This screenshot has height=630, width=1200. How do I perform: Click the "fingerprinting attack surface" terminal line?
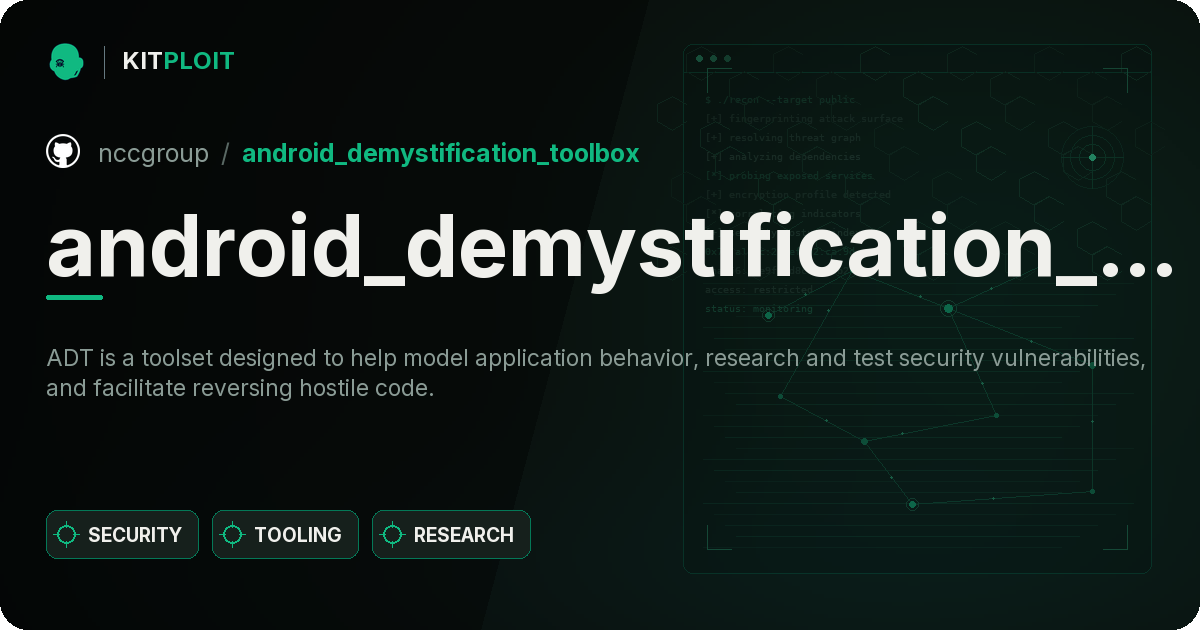[803, 119]
